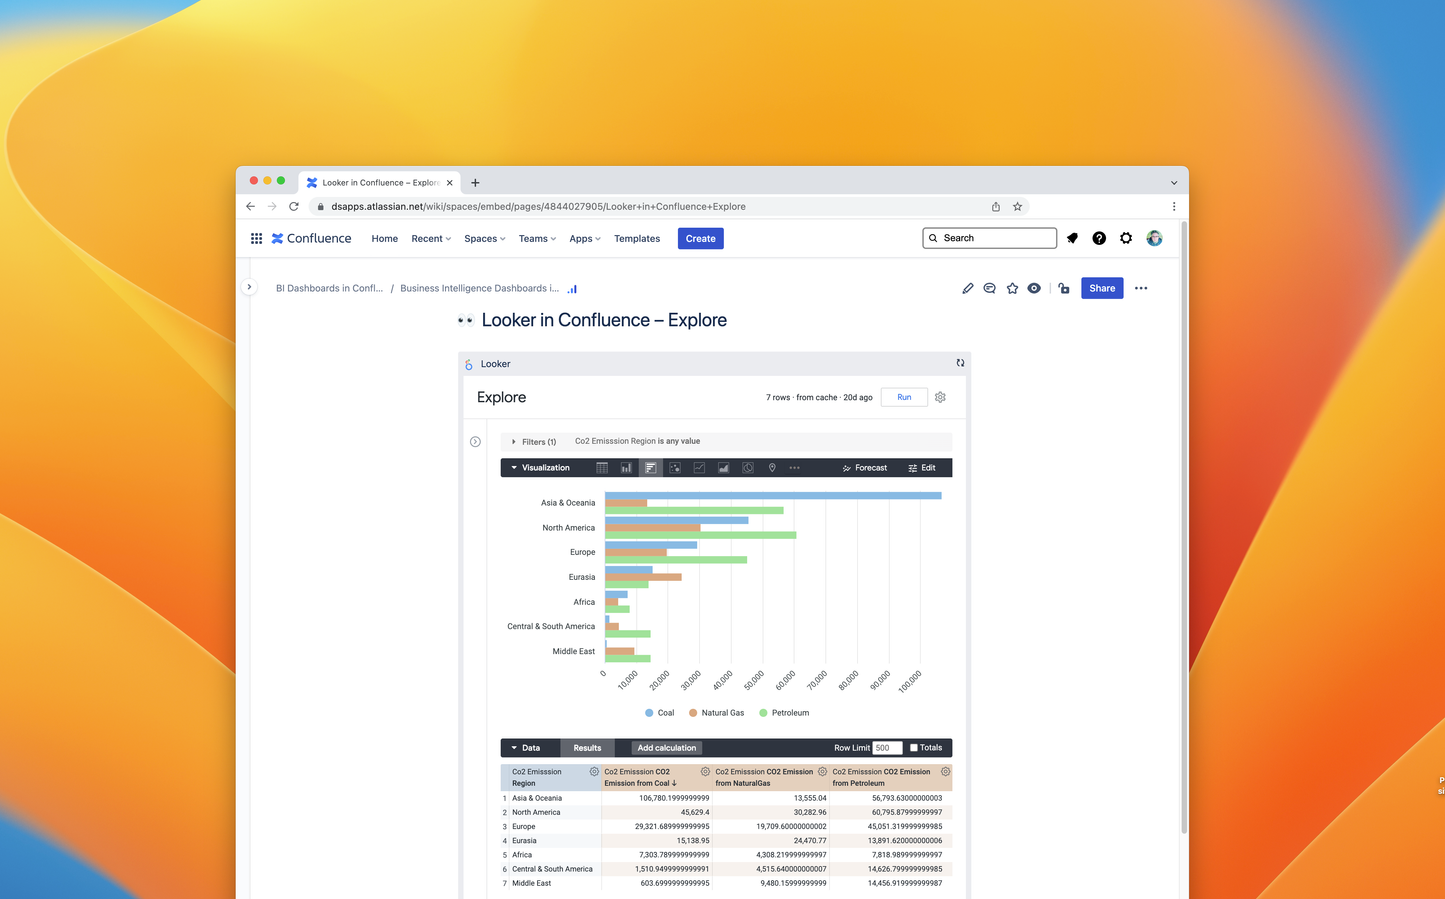Open Forecast option
Screen dimensions: 1445x899
[865, 468]
